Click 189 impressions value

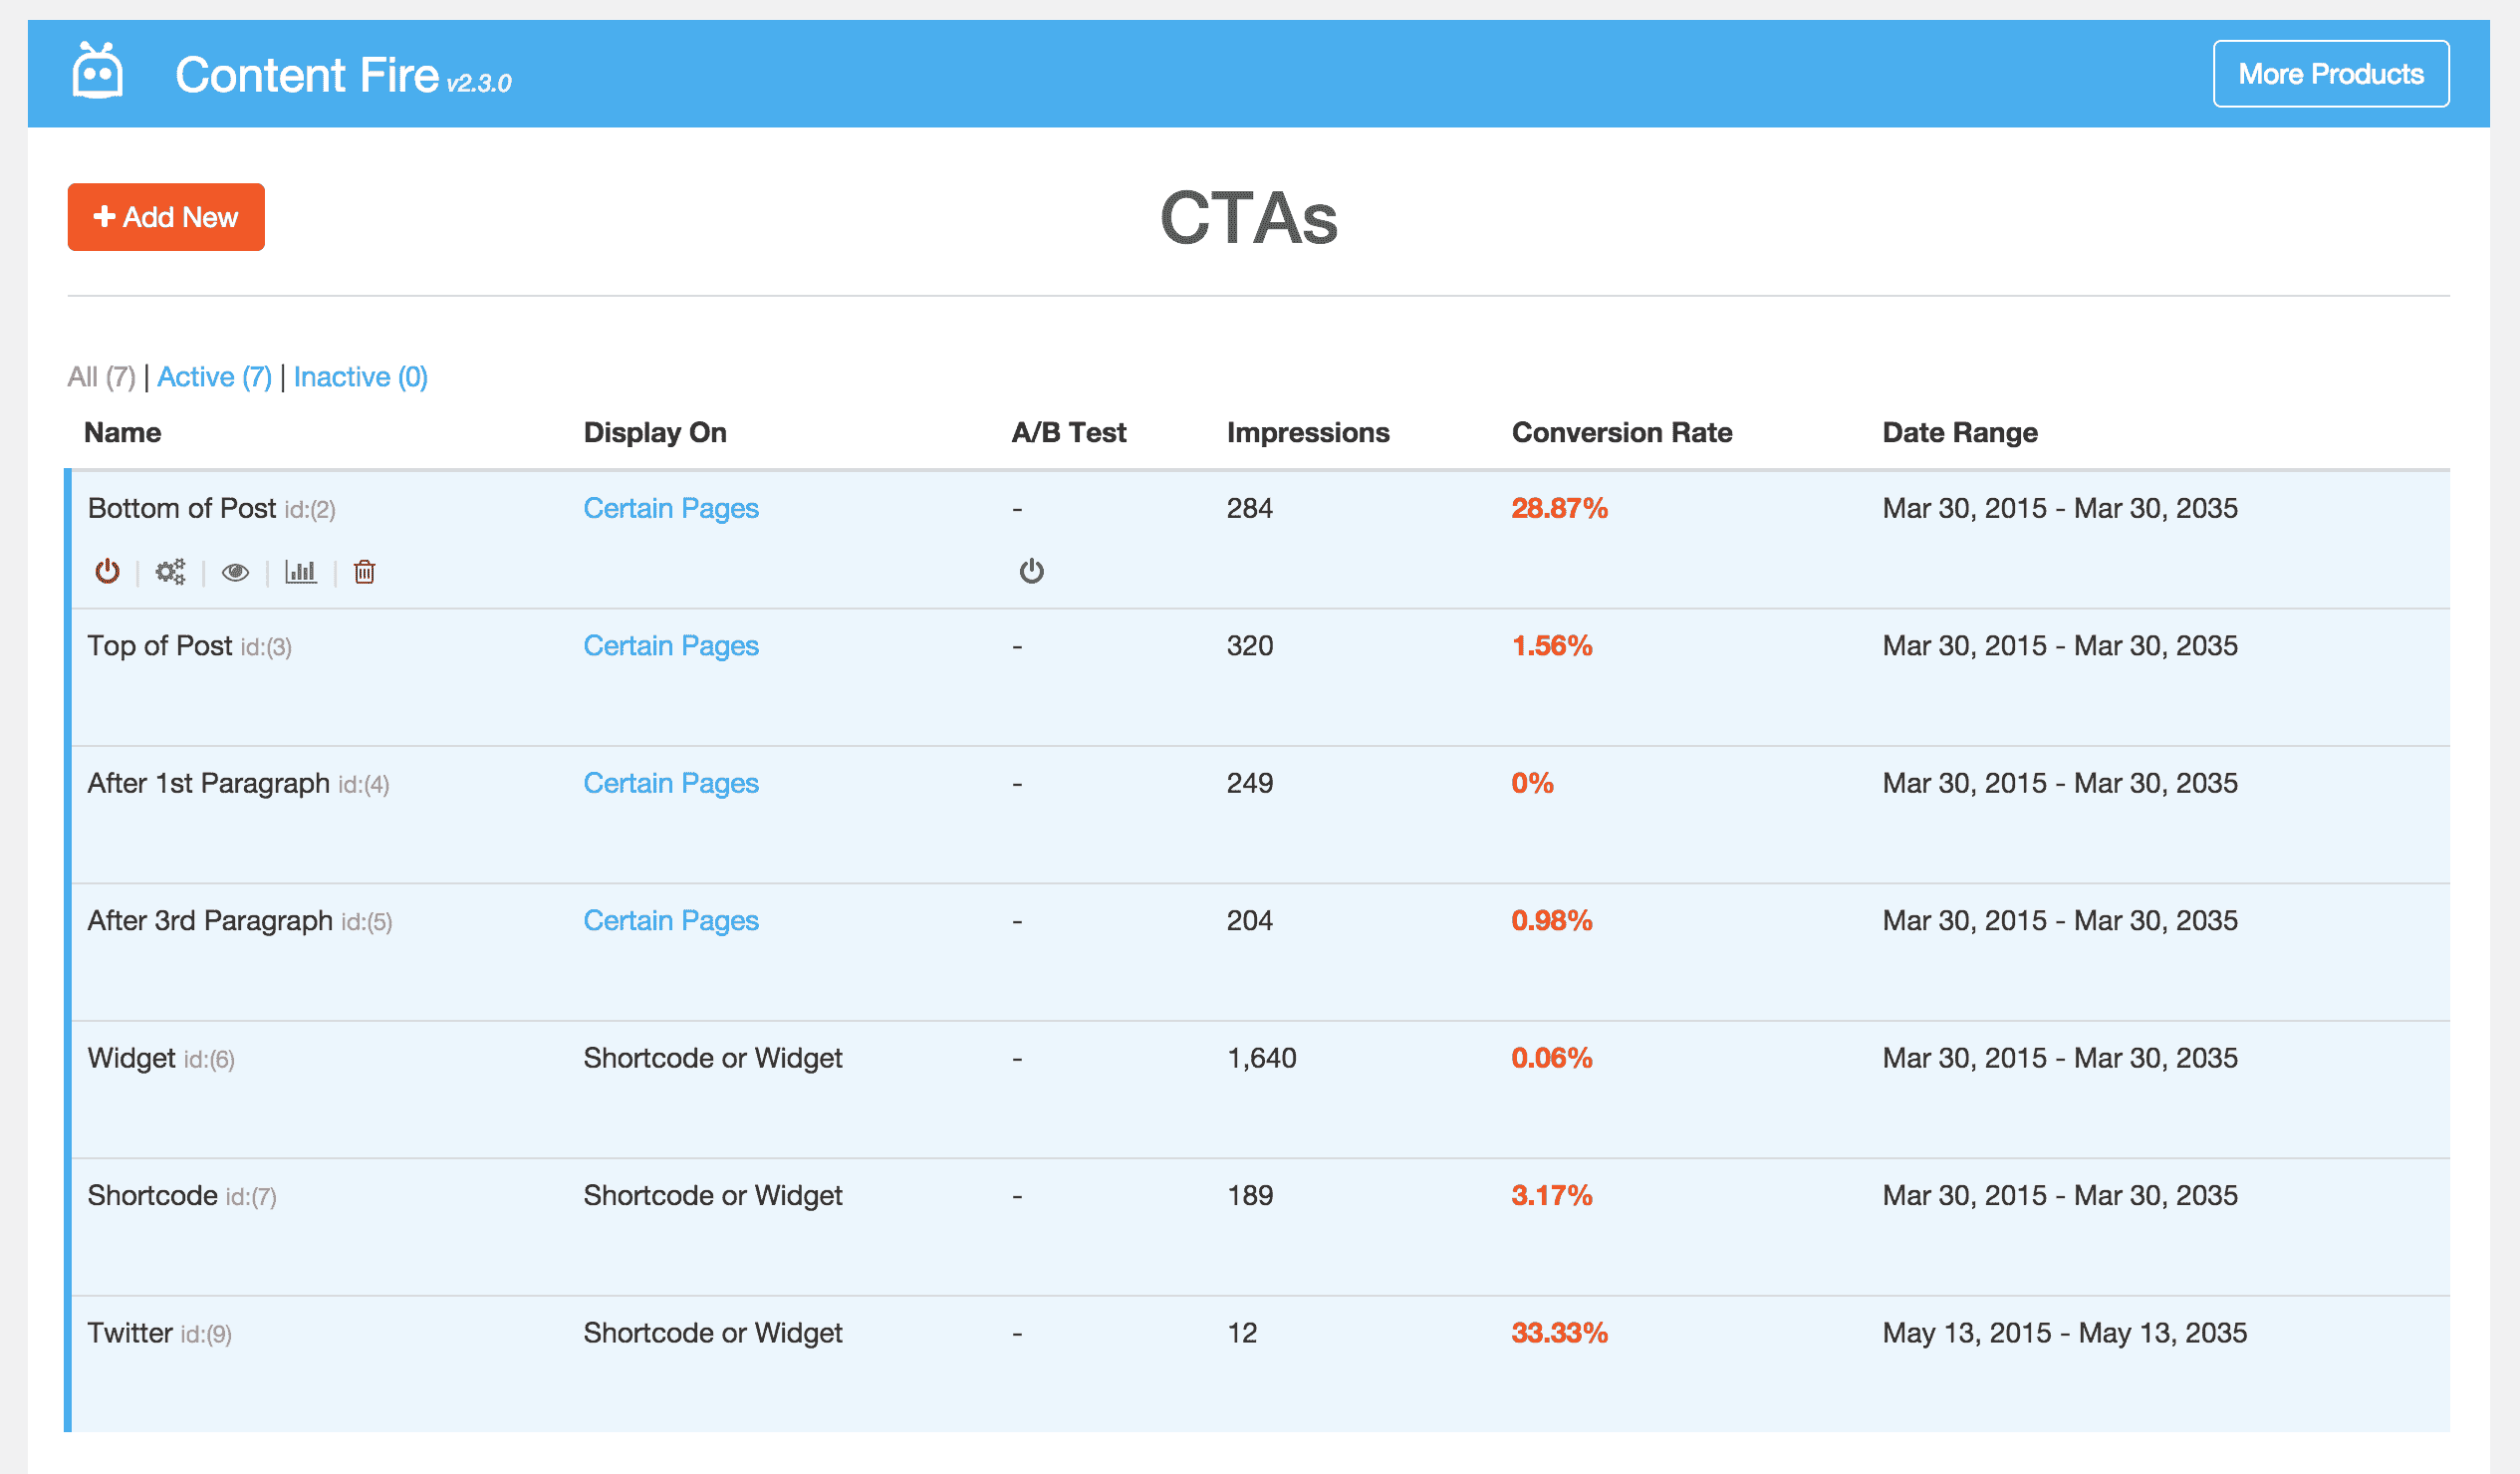click(x=1250, y=1196)
